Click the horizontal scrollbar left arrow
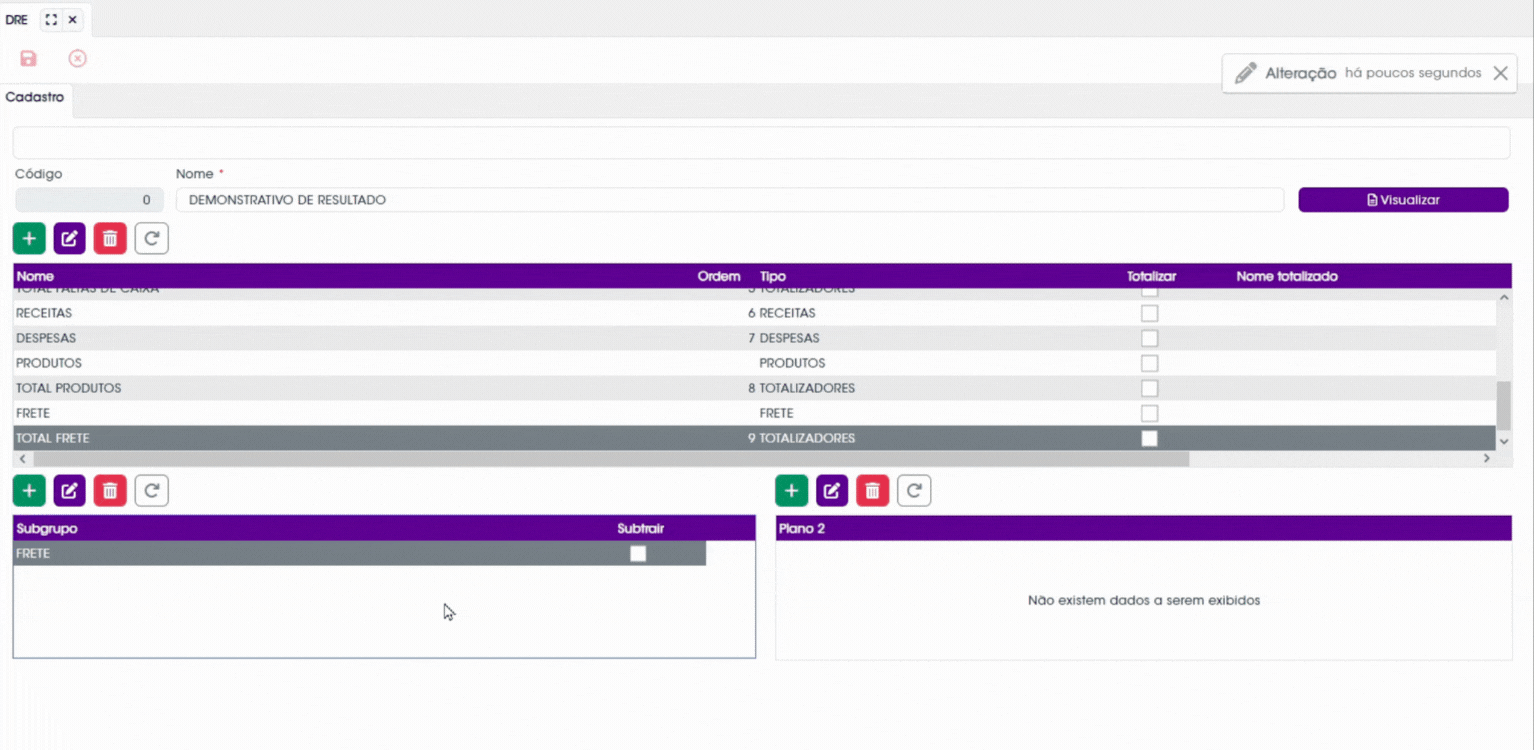The width and height of the screenshot is (1534, 750). tap(22, 458)
